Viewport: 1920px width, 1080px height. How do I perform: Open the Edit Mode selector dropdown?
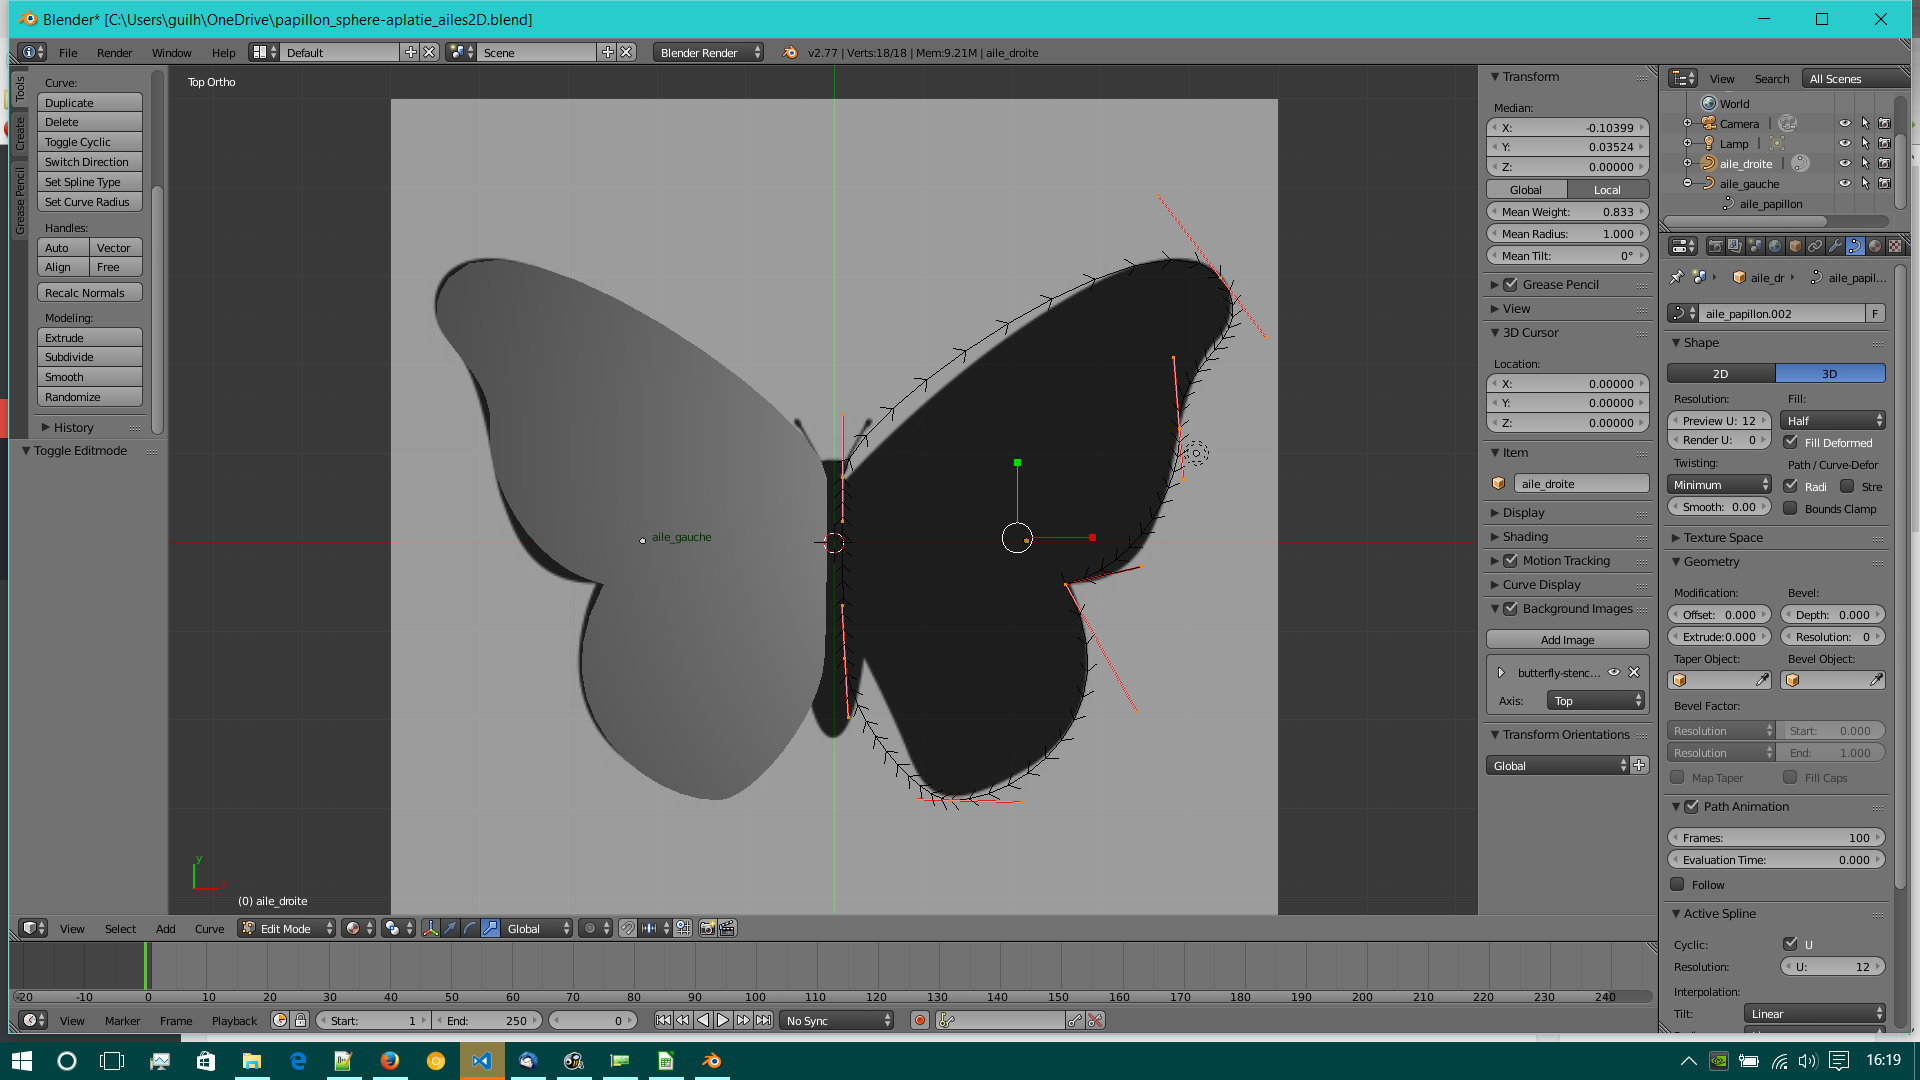[x=287, y=929]
